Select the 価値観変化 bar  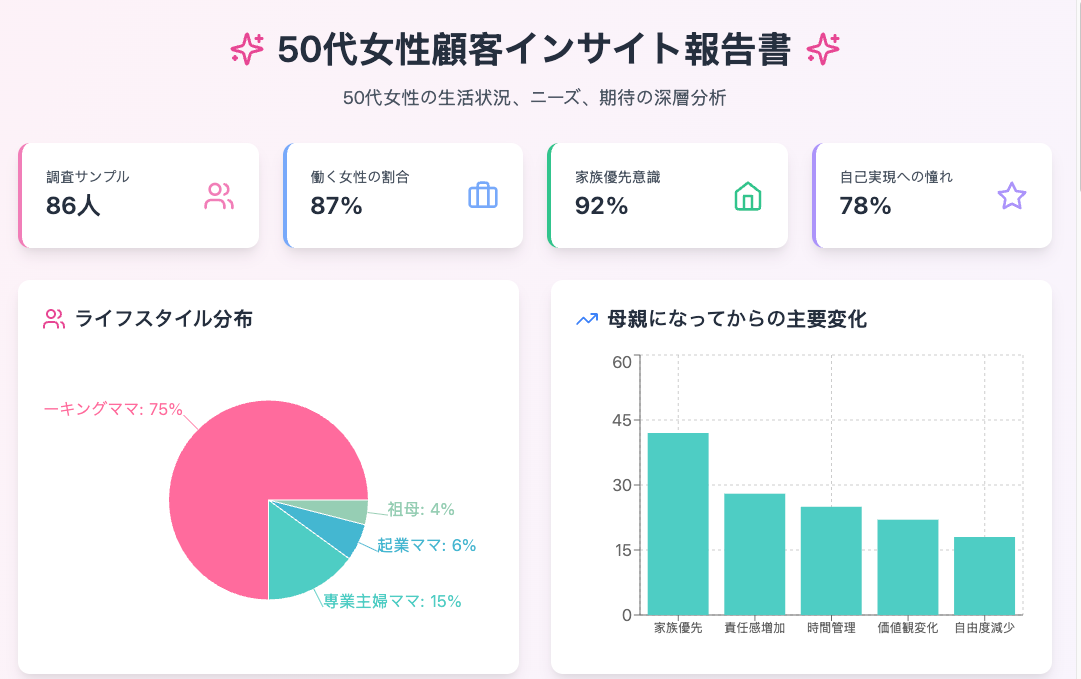[x=908, y=566]
